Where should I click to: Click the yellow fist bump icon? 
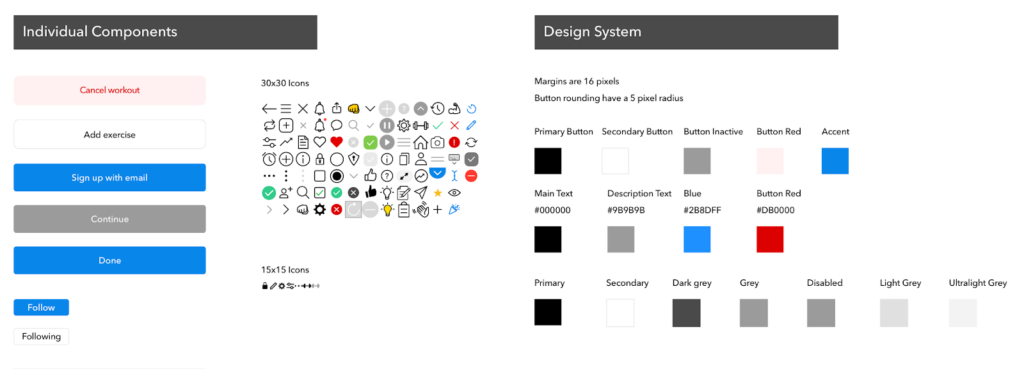(353, 108)
